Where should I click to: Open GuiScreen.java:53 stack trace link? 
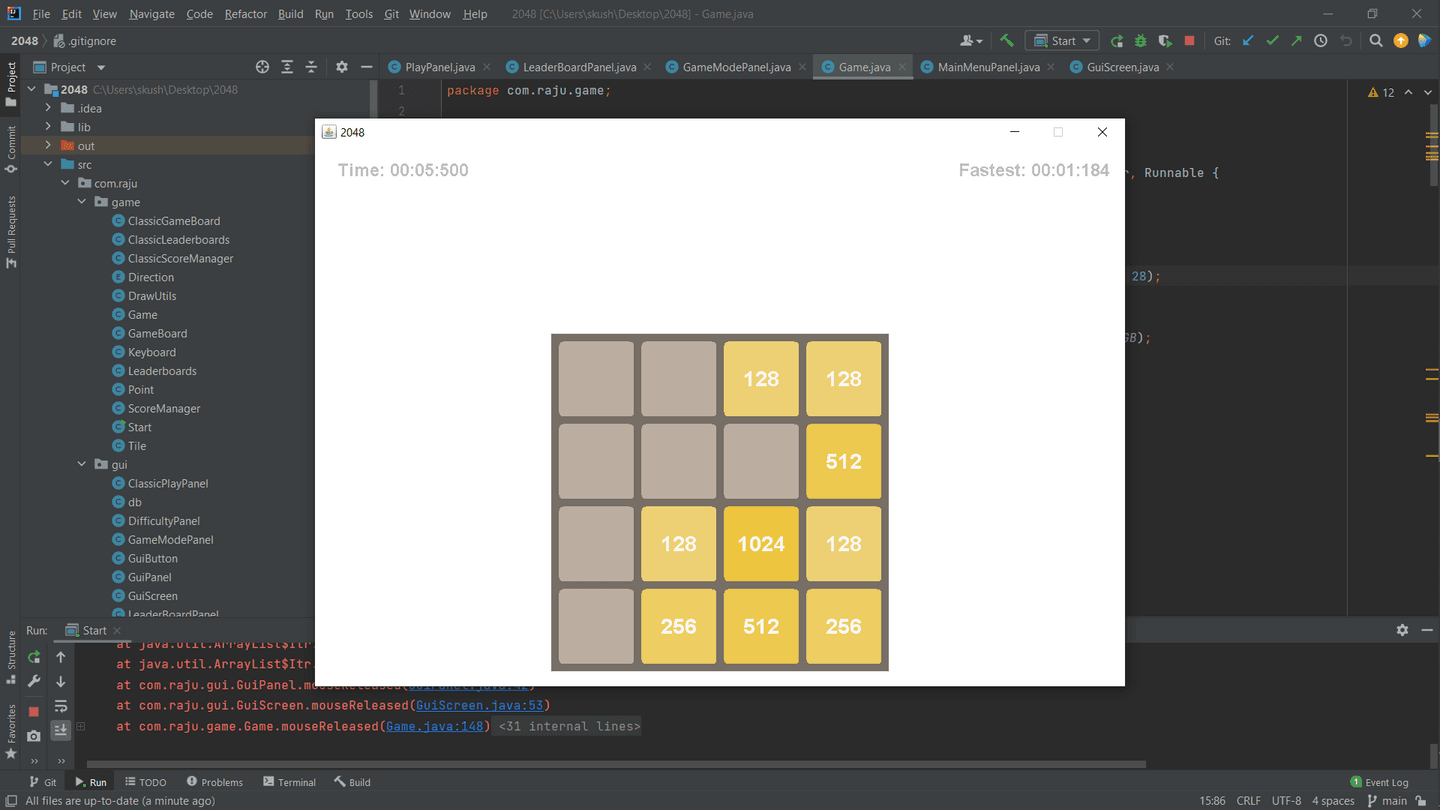[x=479, y=706]
